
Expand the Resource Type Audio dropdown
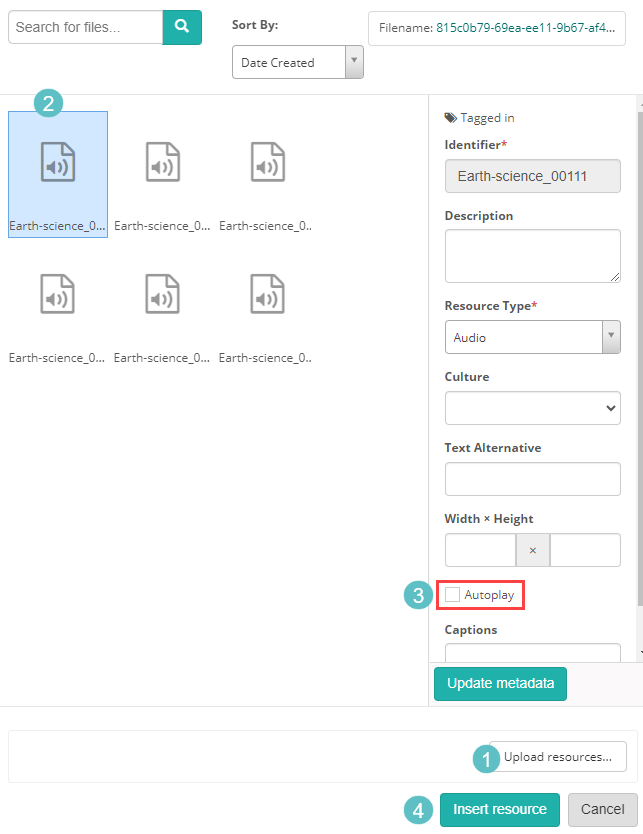tap(532, 338)
